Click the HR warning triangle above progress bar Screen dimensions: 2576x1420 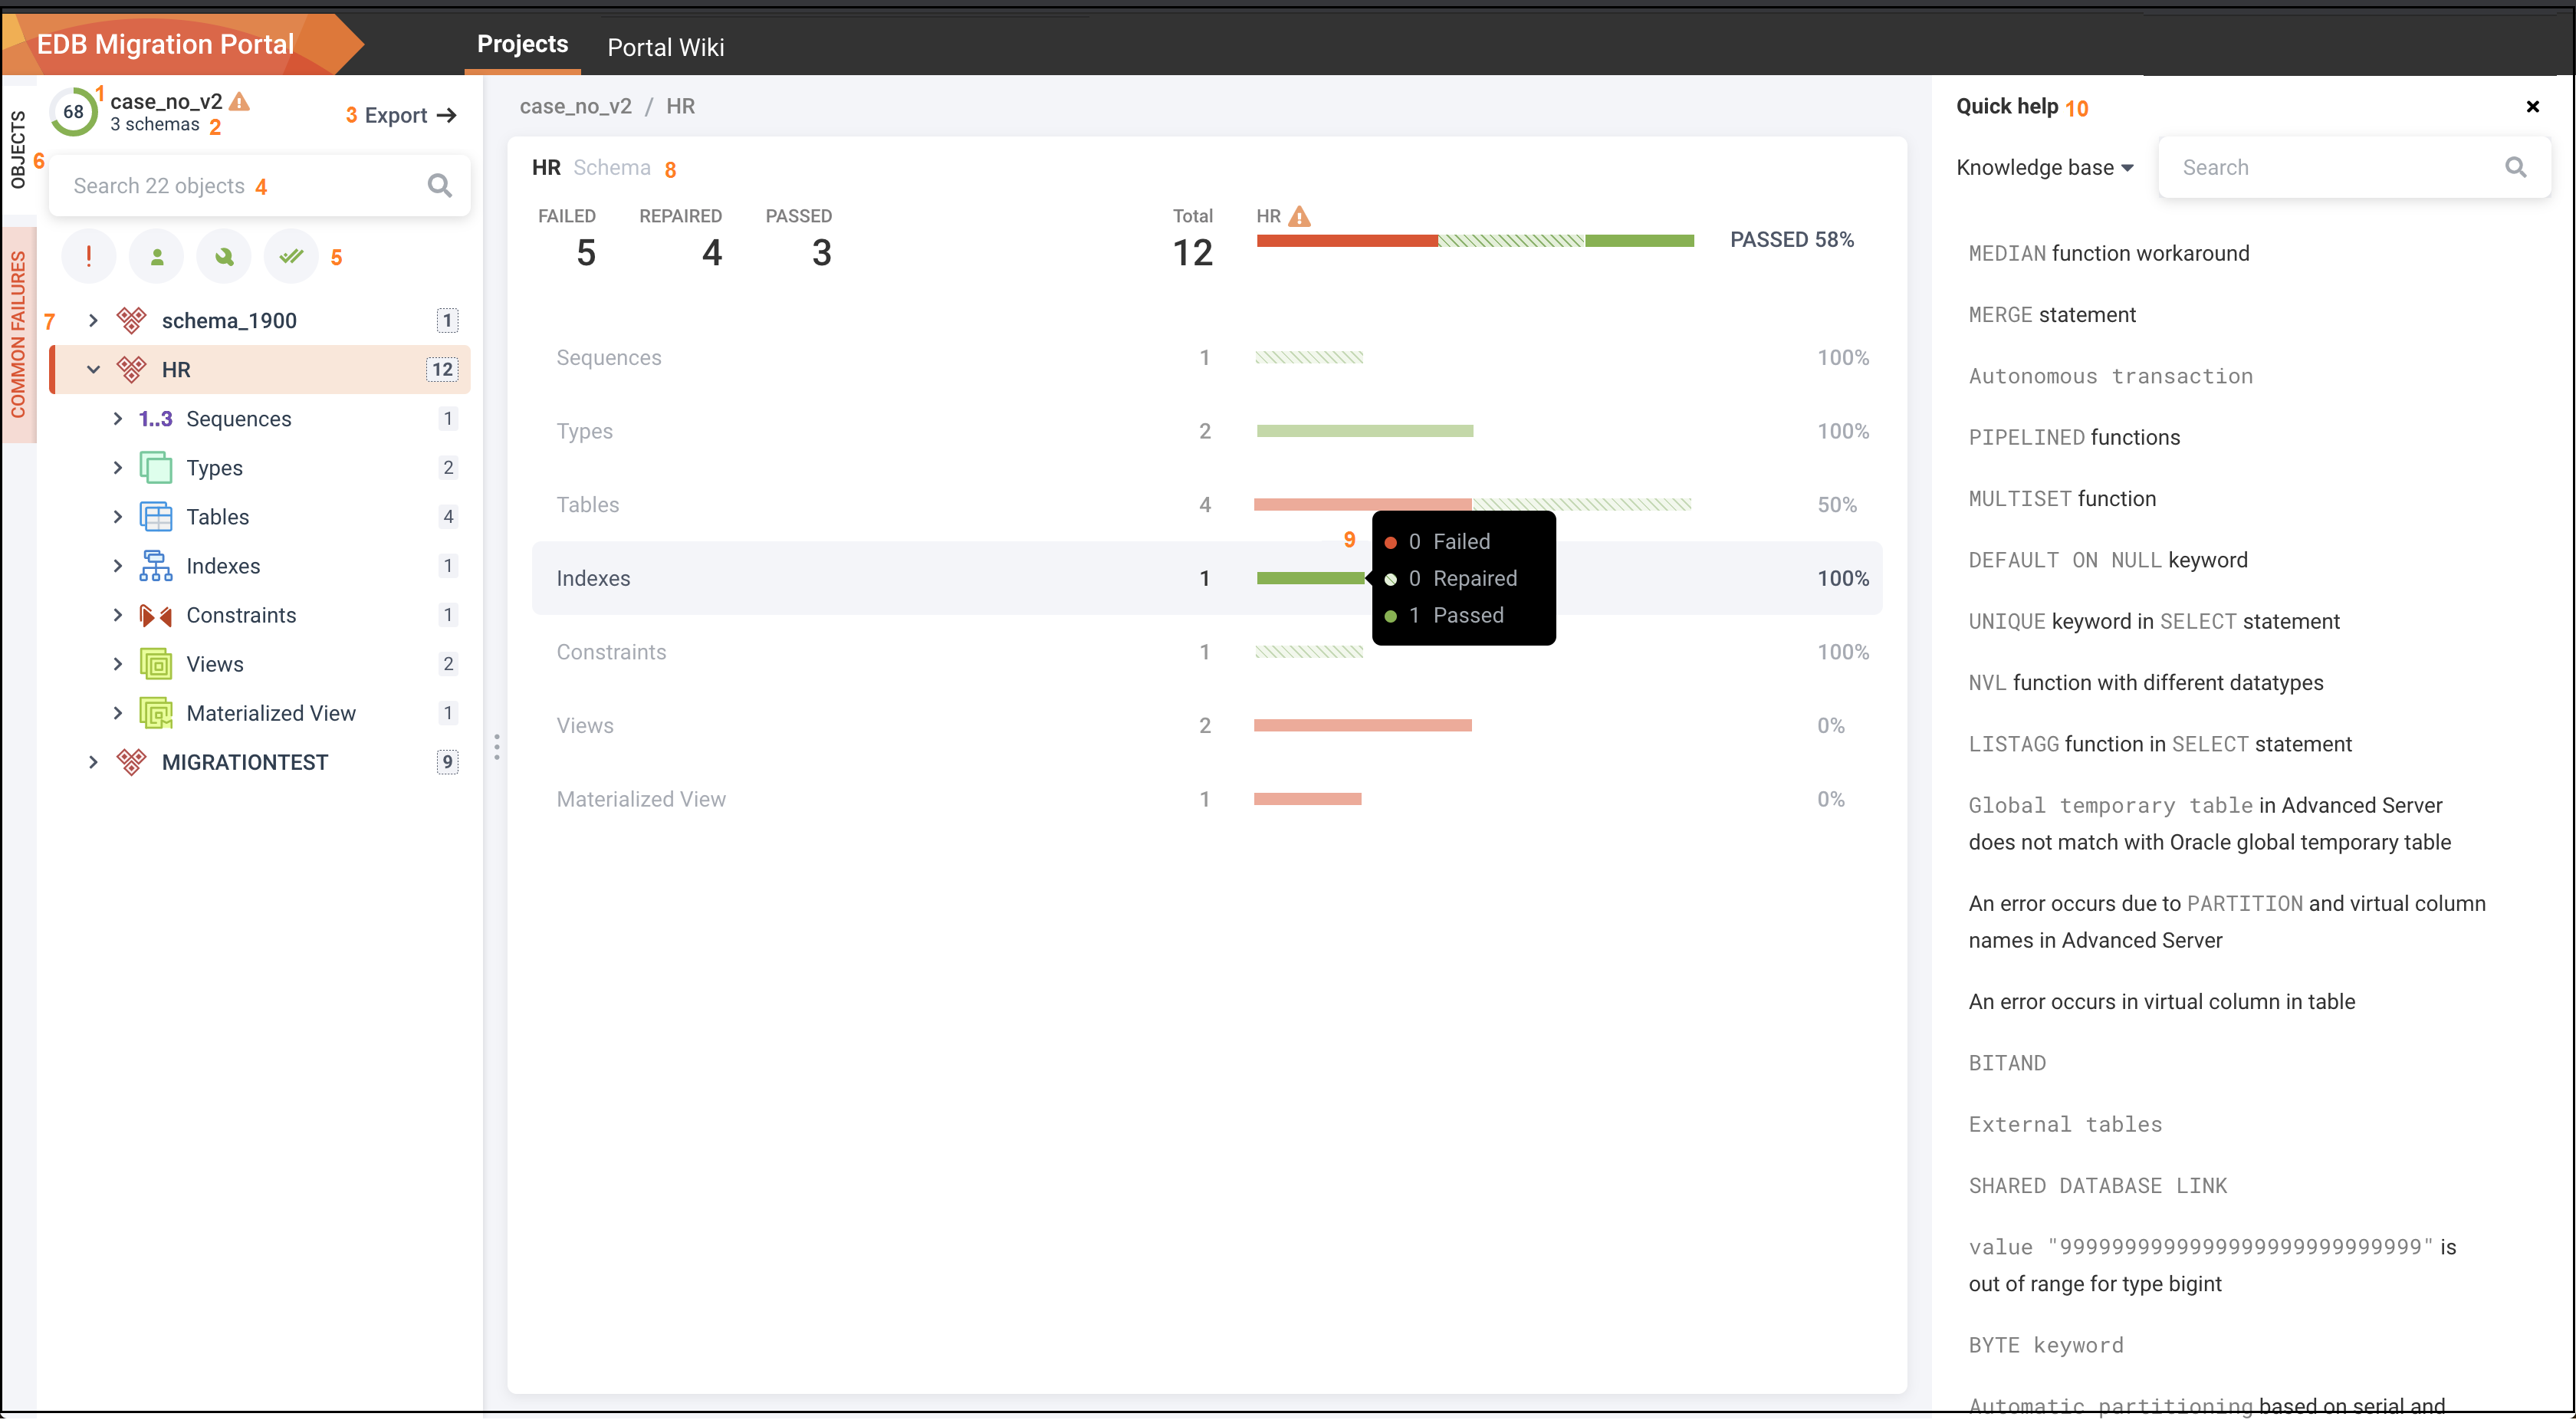1299,216
